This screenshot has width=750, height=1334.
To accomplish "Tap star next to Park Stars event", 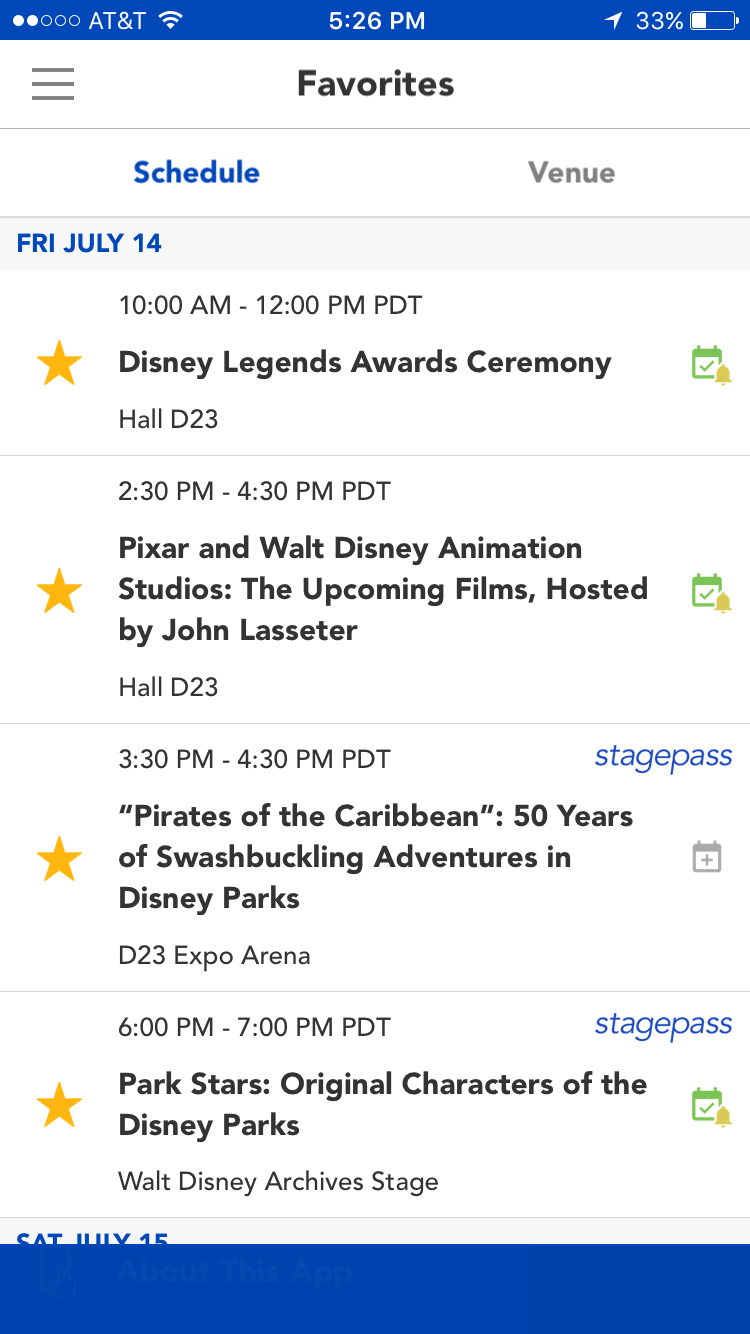I will (59, 1105).
